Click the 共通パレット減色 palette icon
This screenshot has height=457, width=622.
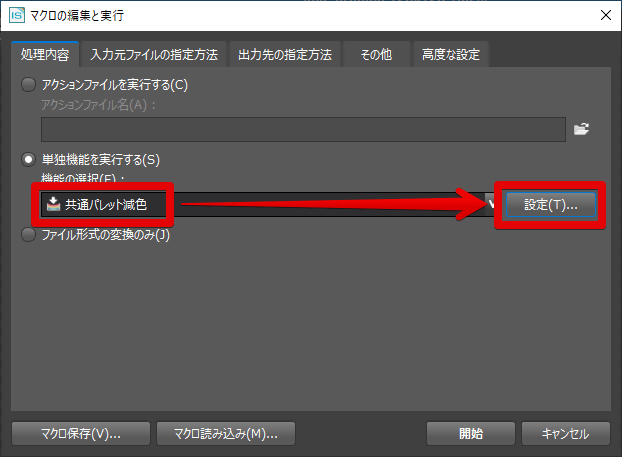[53, 204]
